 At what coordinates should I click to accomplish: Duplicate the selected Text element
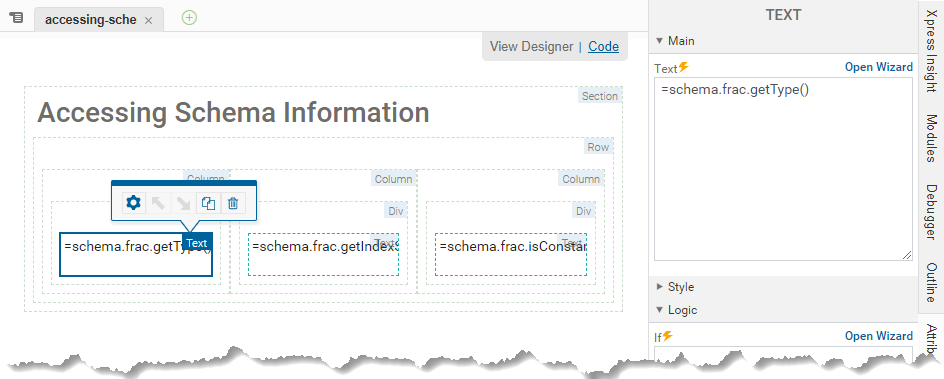(x=208, y=203)
